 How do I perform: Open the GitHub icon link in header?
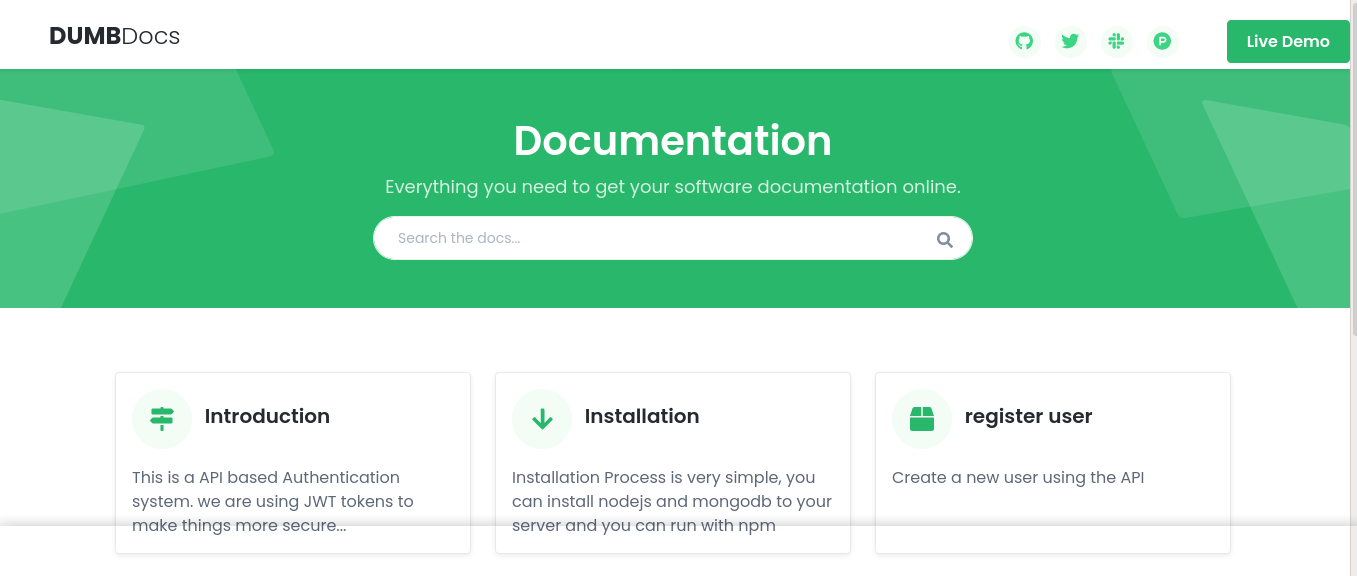tap(1024, 41)
